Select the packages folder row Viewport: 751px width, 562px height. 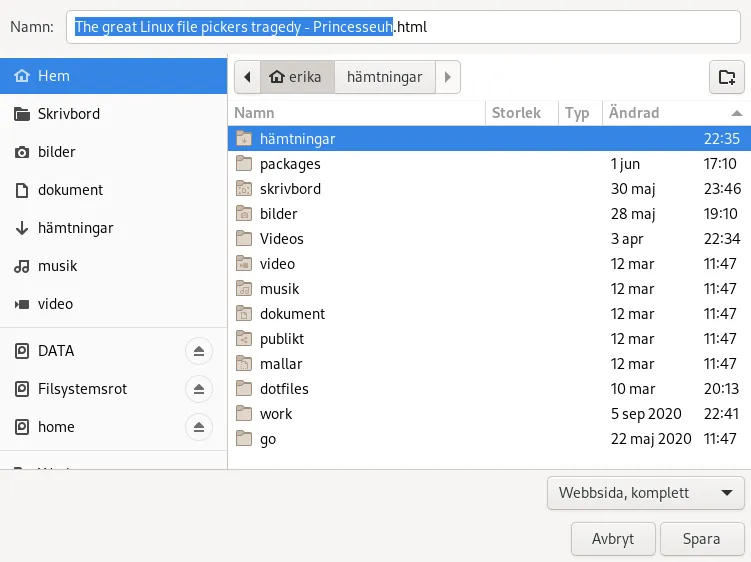[290, 164]
